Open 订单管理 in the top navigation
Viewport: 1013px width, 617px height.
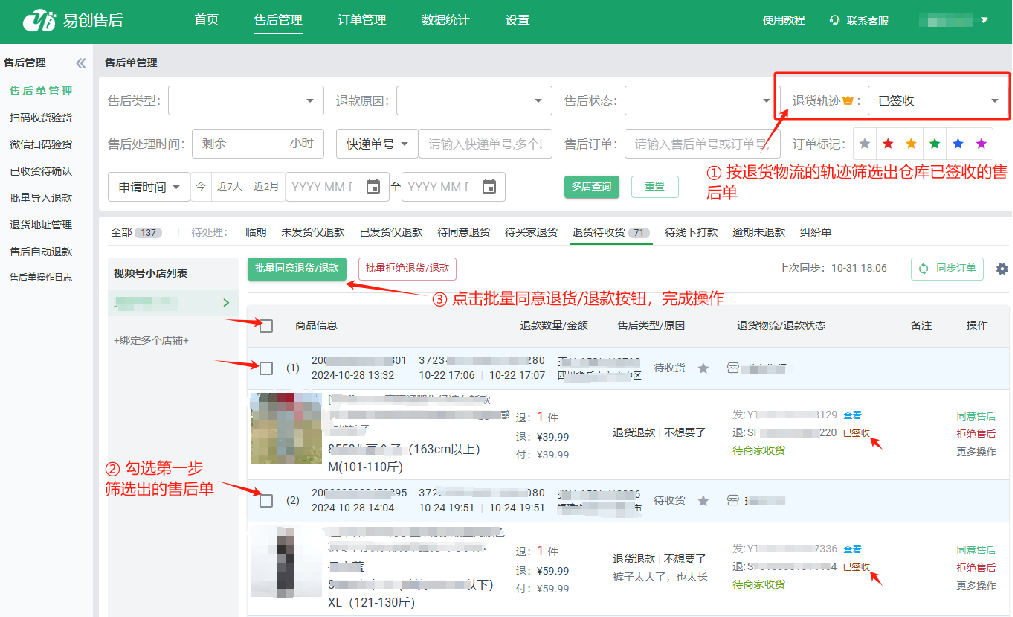click(x=361, y=20)
